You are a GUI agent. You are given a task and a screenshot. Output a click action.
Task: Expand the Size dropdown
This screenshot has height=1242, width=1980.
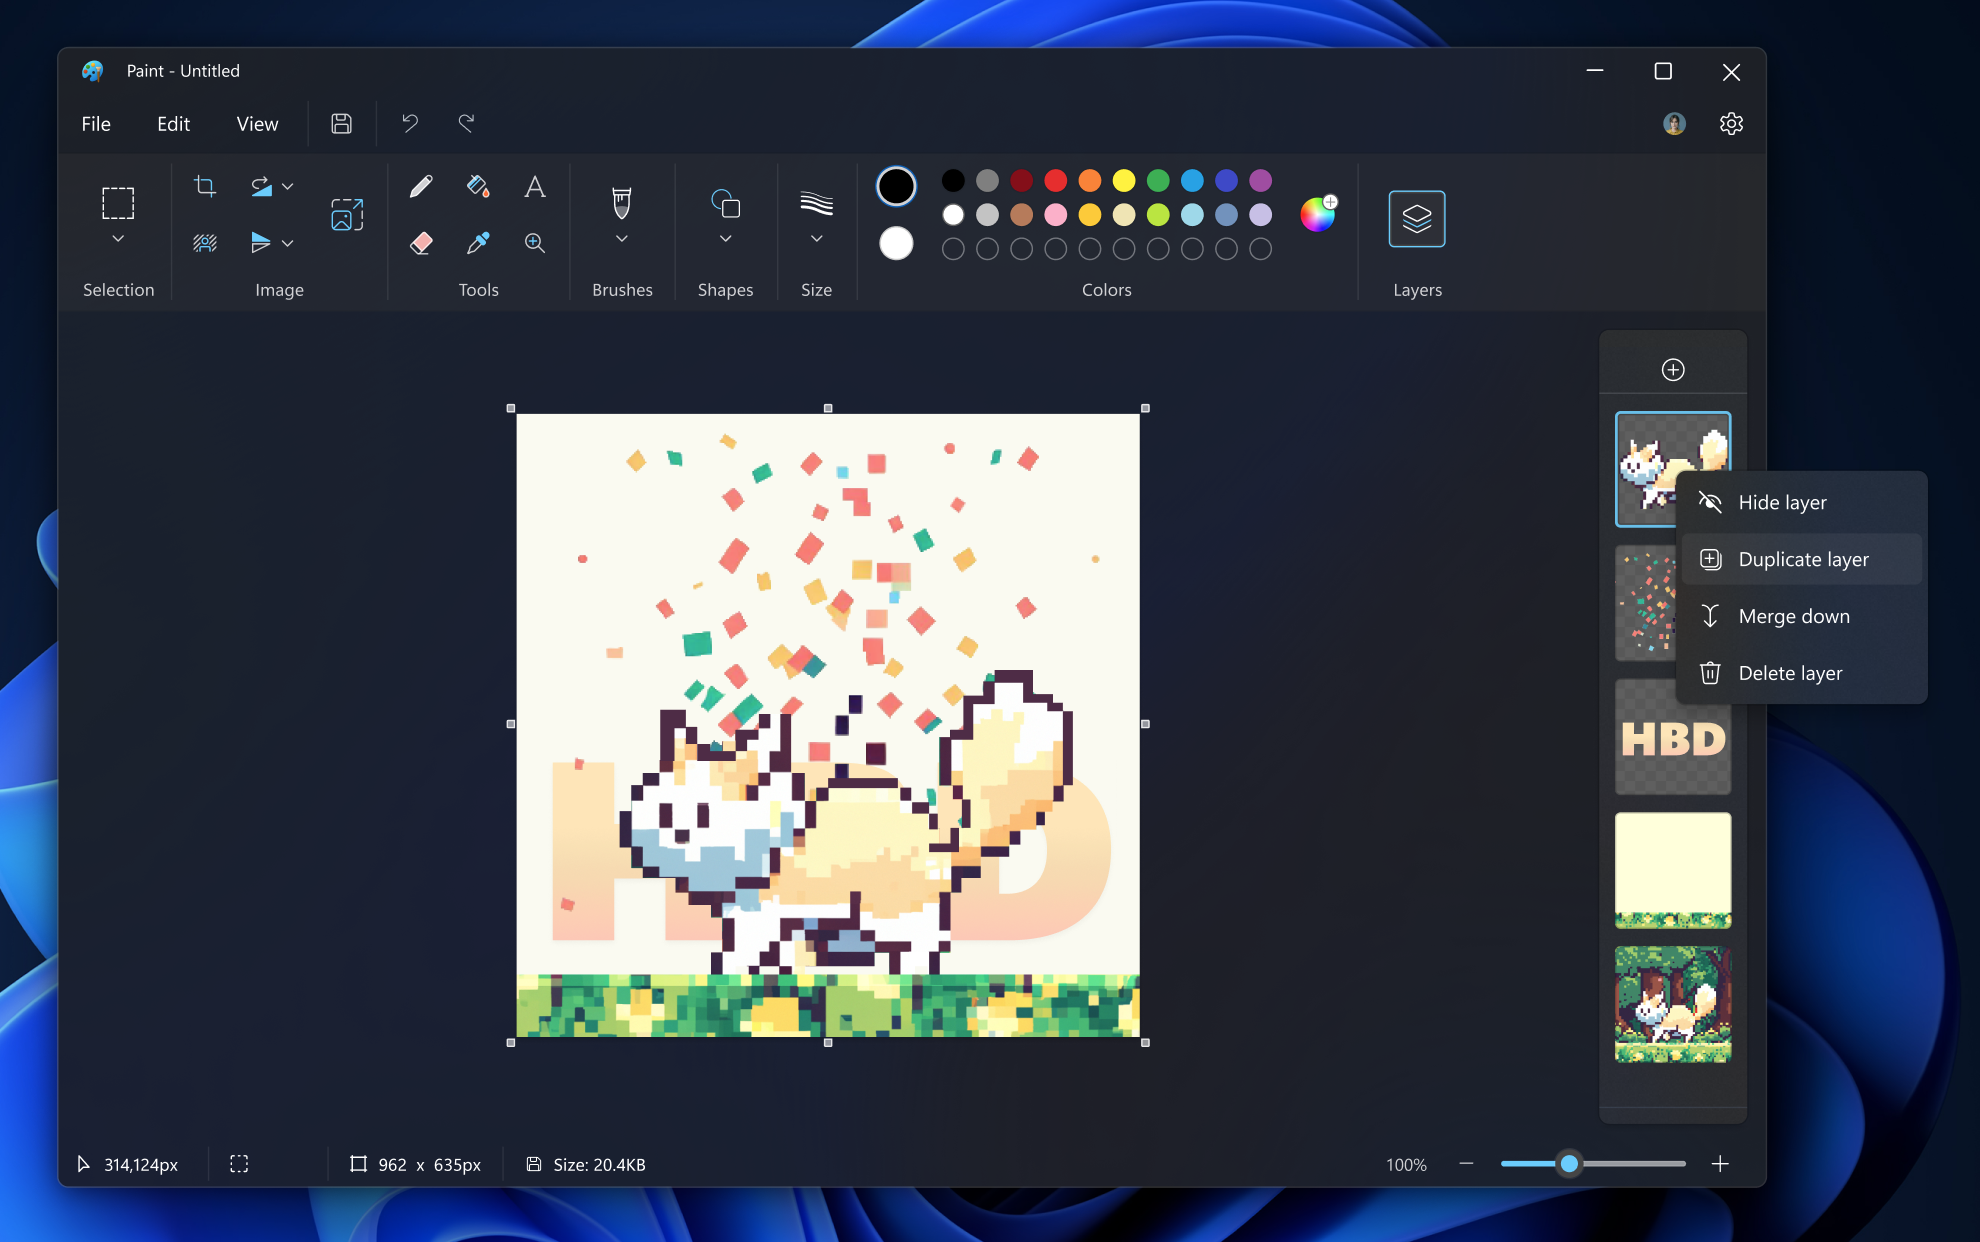817,239
